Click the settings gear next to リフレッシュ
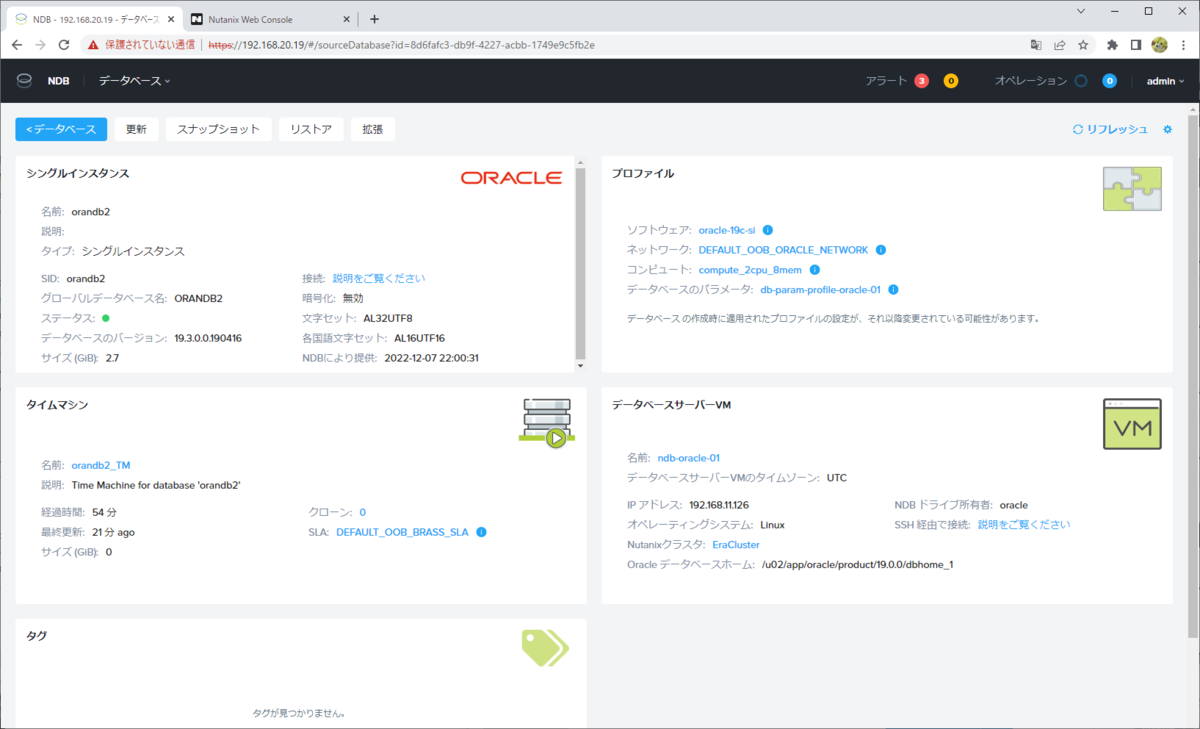 tap(1167, 129)
